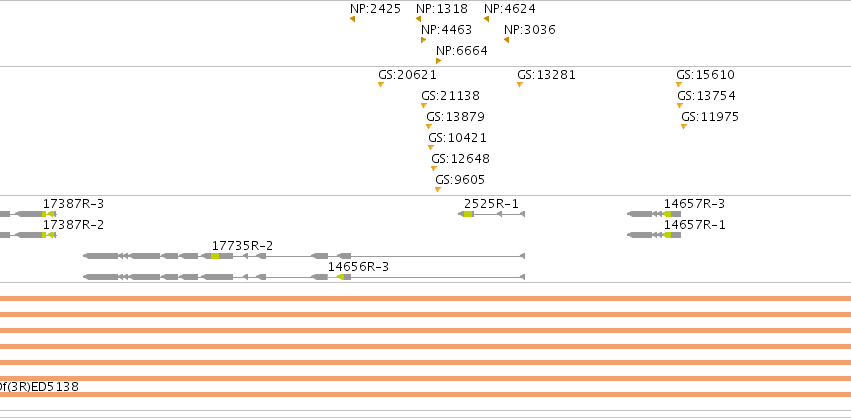Screen dimensions: 851x418
Task: Select the GS:20621 insertion triangle
Action: click(x=381, y=84)
